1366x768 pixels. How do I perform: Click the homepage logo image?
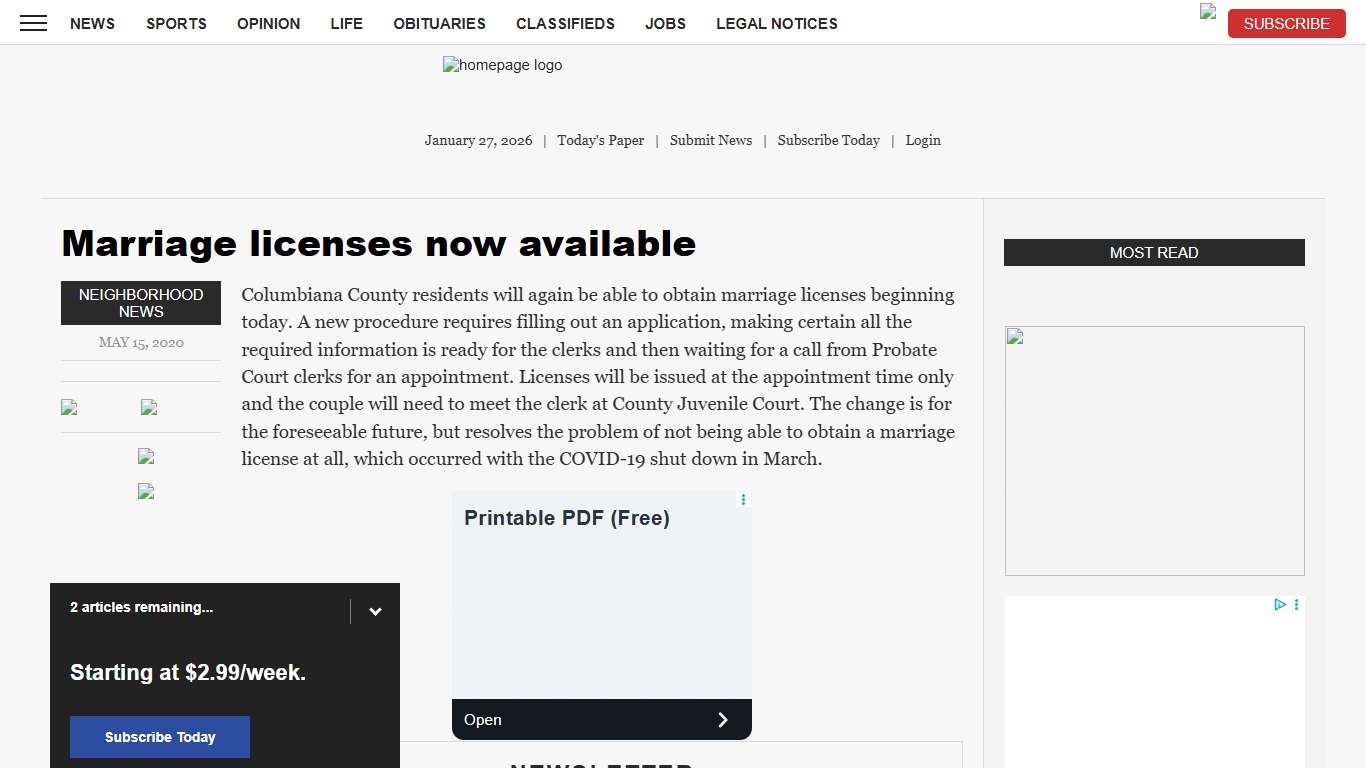point(502,66)
